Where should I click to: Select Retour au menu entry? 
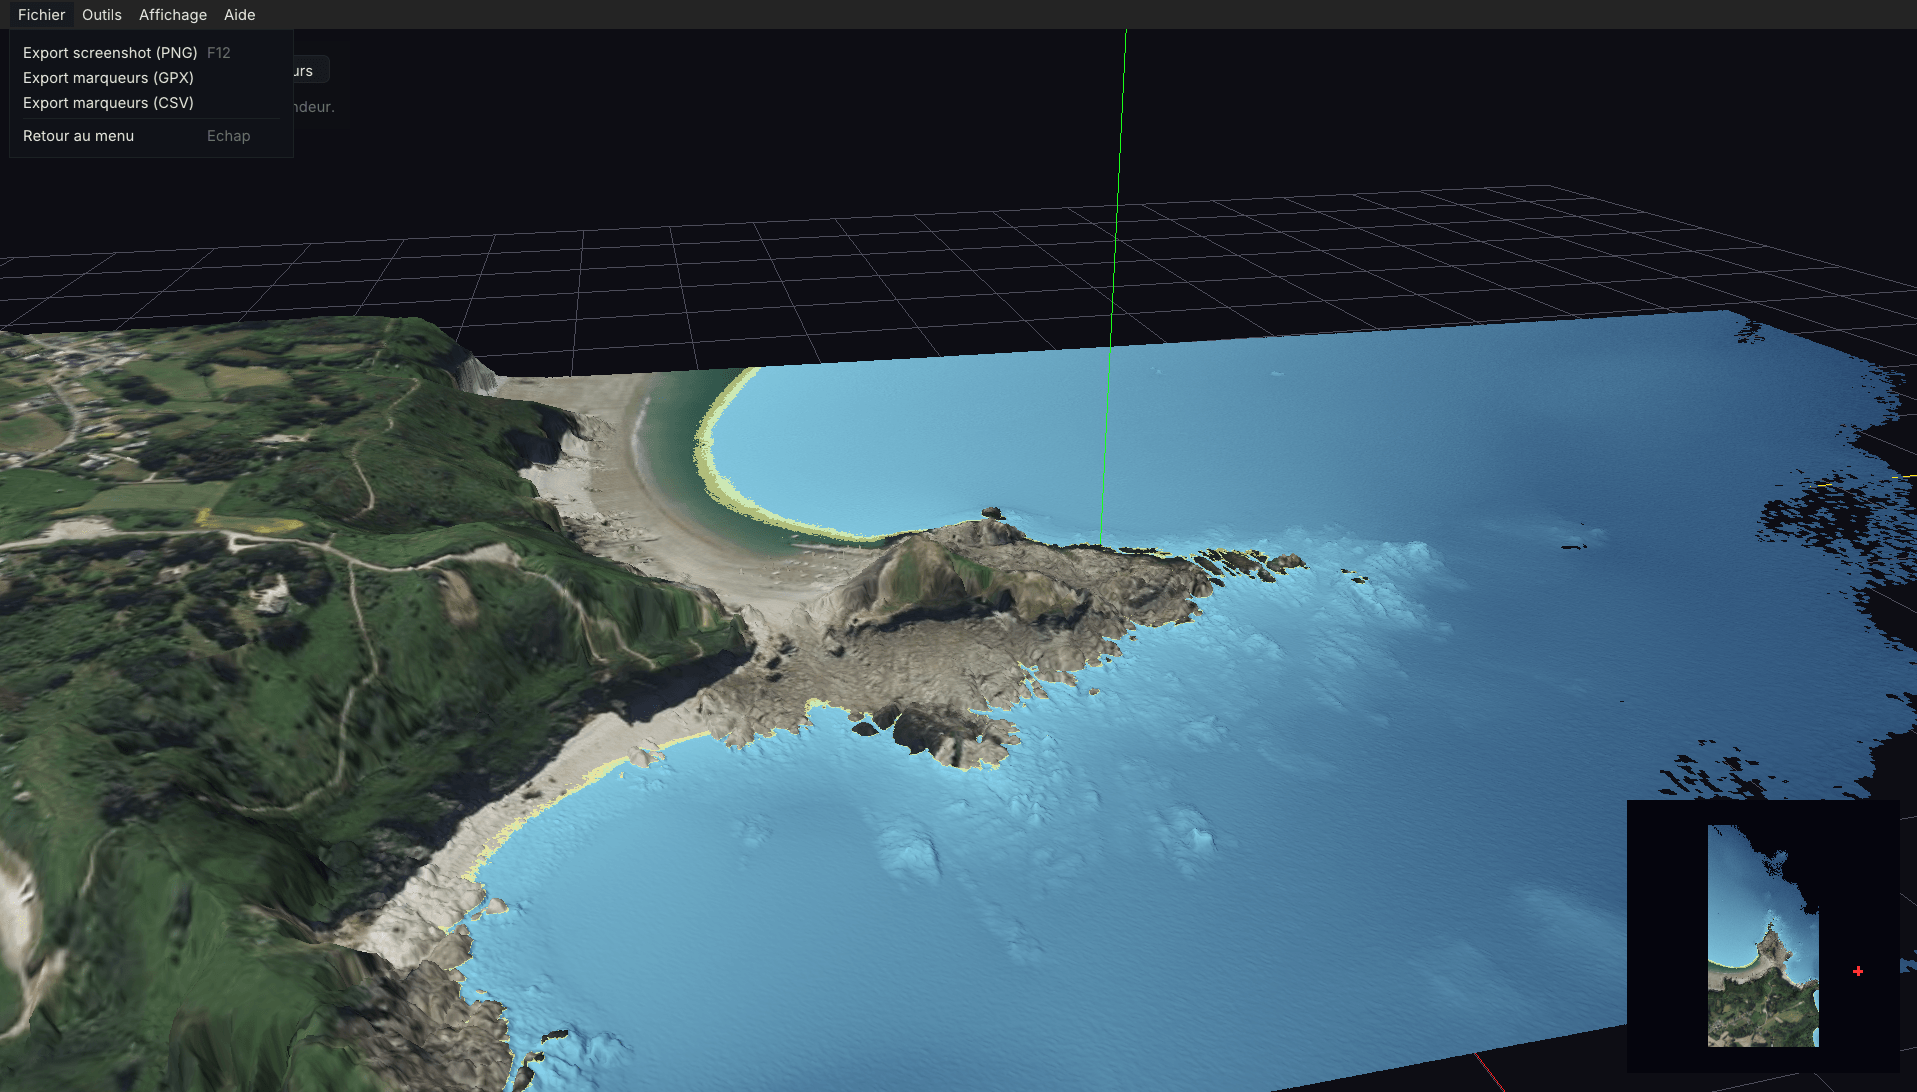point(151,136)
